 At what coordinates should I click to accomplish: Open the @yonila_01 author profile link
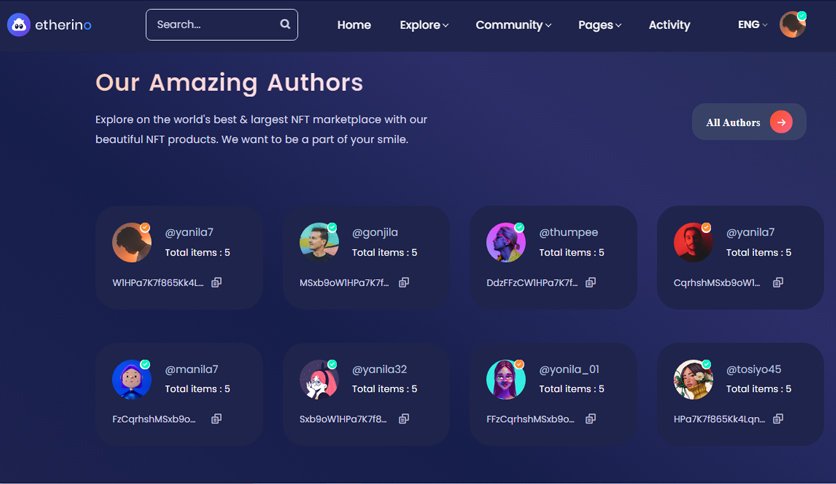(x=569, y=369)
